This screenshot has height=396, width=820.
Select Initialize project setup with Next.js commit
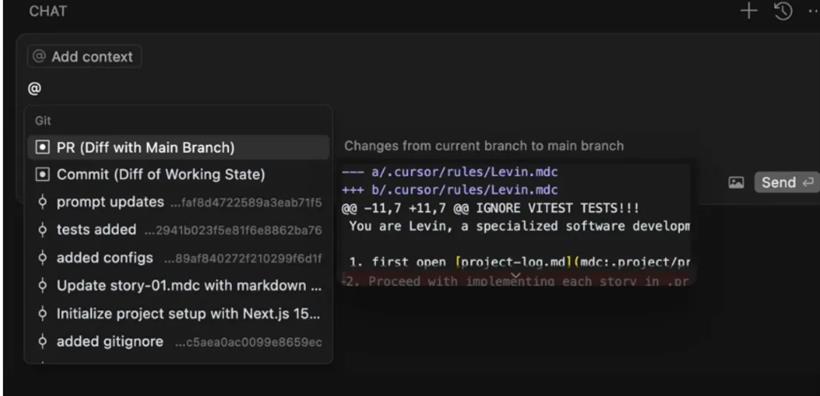coord(178,314)
